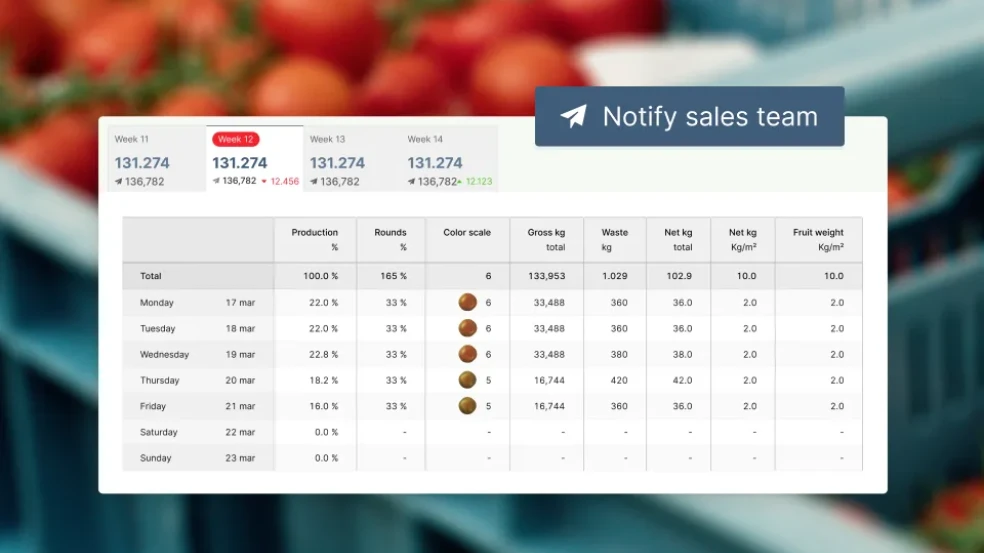
Task: Click Monday's tomato color icon
Action: [467, 302]
